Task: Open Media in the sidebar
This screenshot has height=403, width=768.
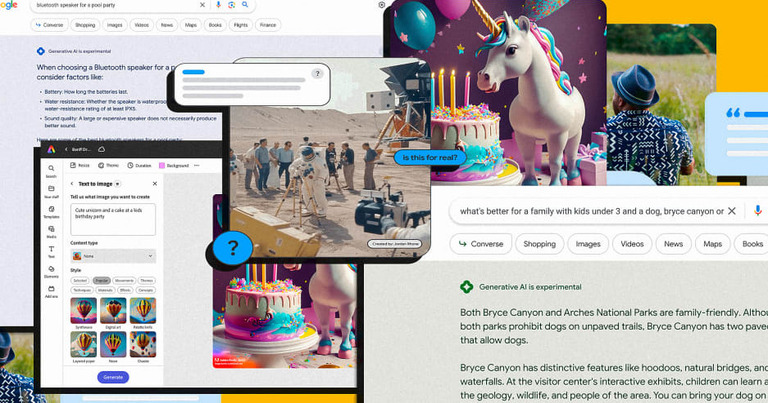Action: 51,232
